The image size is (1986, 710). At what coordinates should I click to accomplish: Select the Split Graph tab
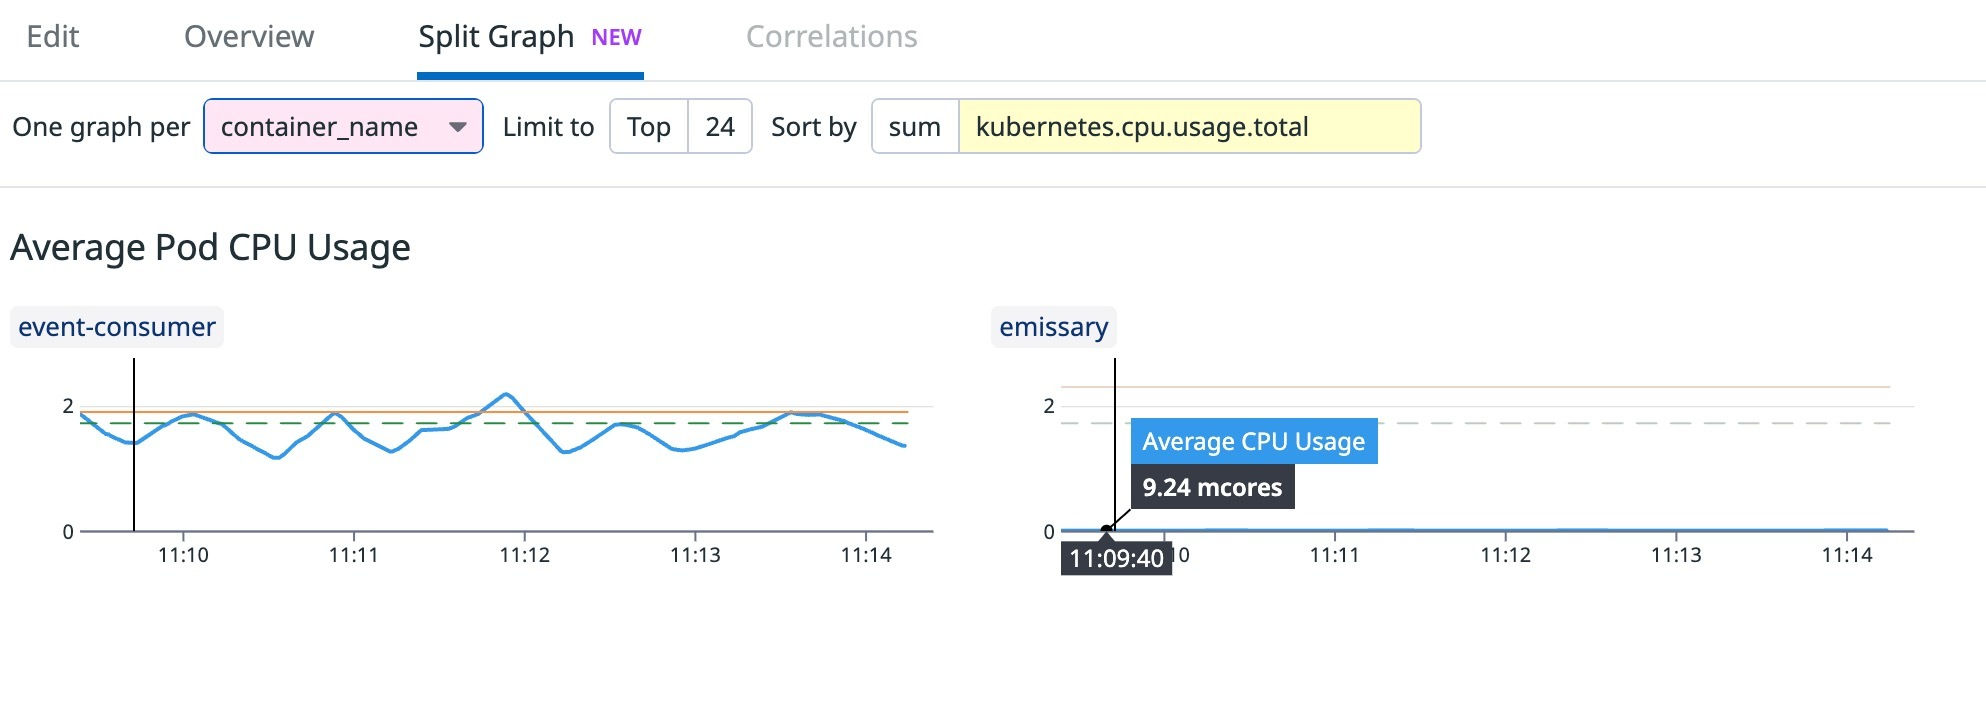(x=496, y=36)
